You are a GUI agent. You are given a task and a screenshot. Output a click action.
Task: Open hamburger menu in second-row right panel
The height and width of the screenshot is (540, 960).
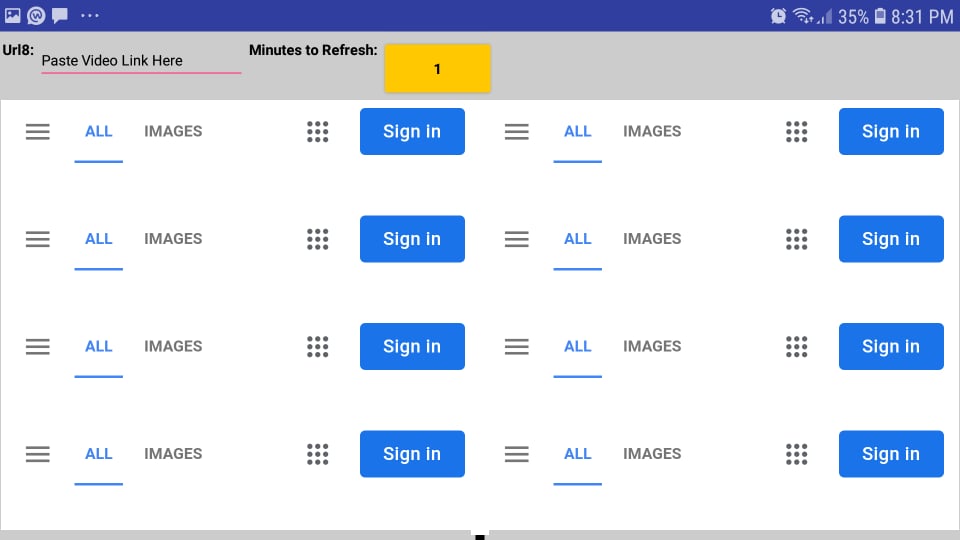tap(517, 239)
